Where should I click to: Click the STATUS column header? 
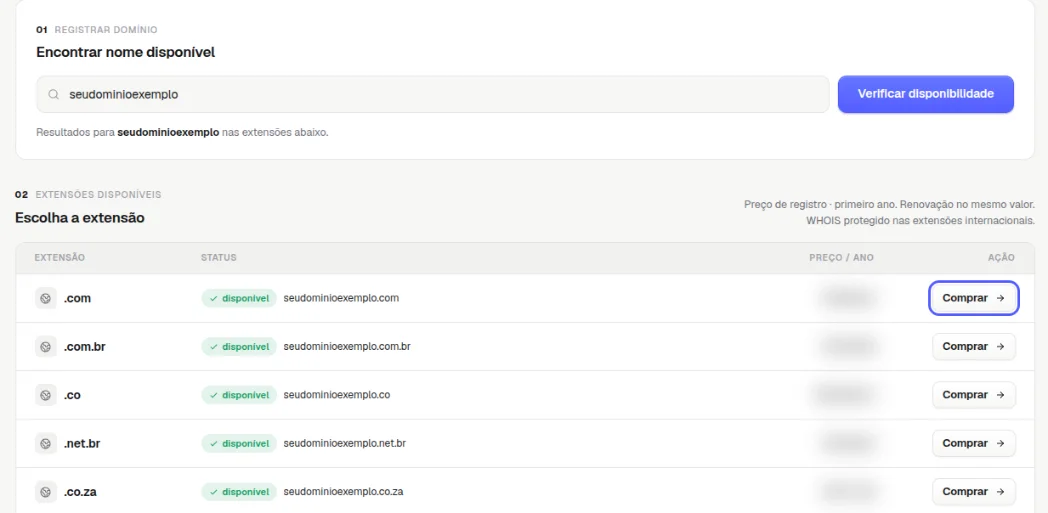coord(219,258)
